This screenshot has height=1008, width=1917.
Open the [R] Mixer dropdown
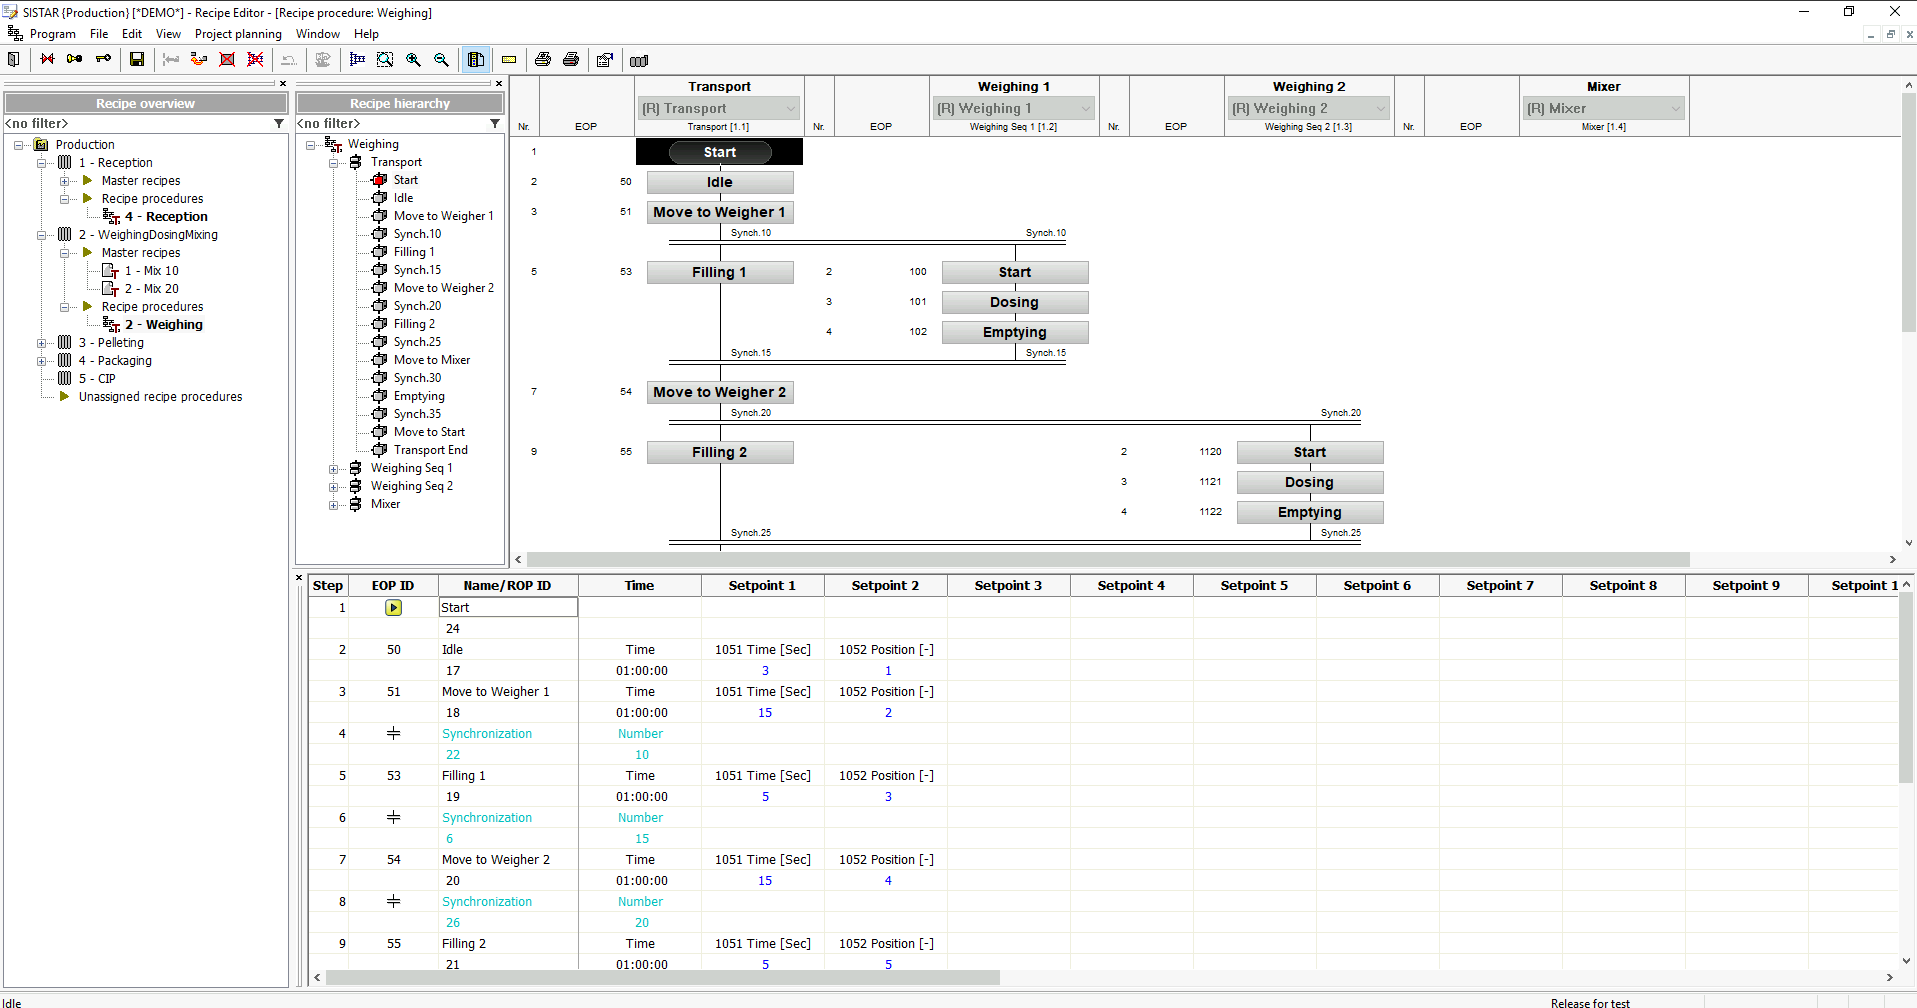1676,108
